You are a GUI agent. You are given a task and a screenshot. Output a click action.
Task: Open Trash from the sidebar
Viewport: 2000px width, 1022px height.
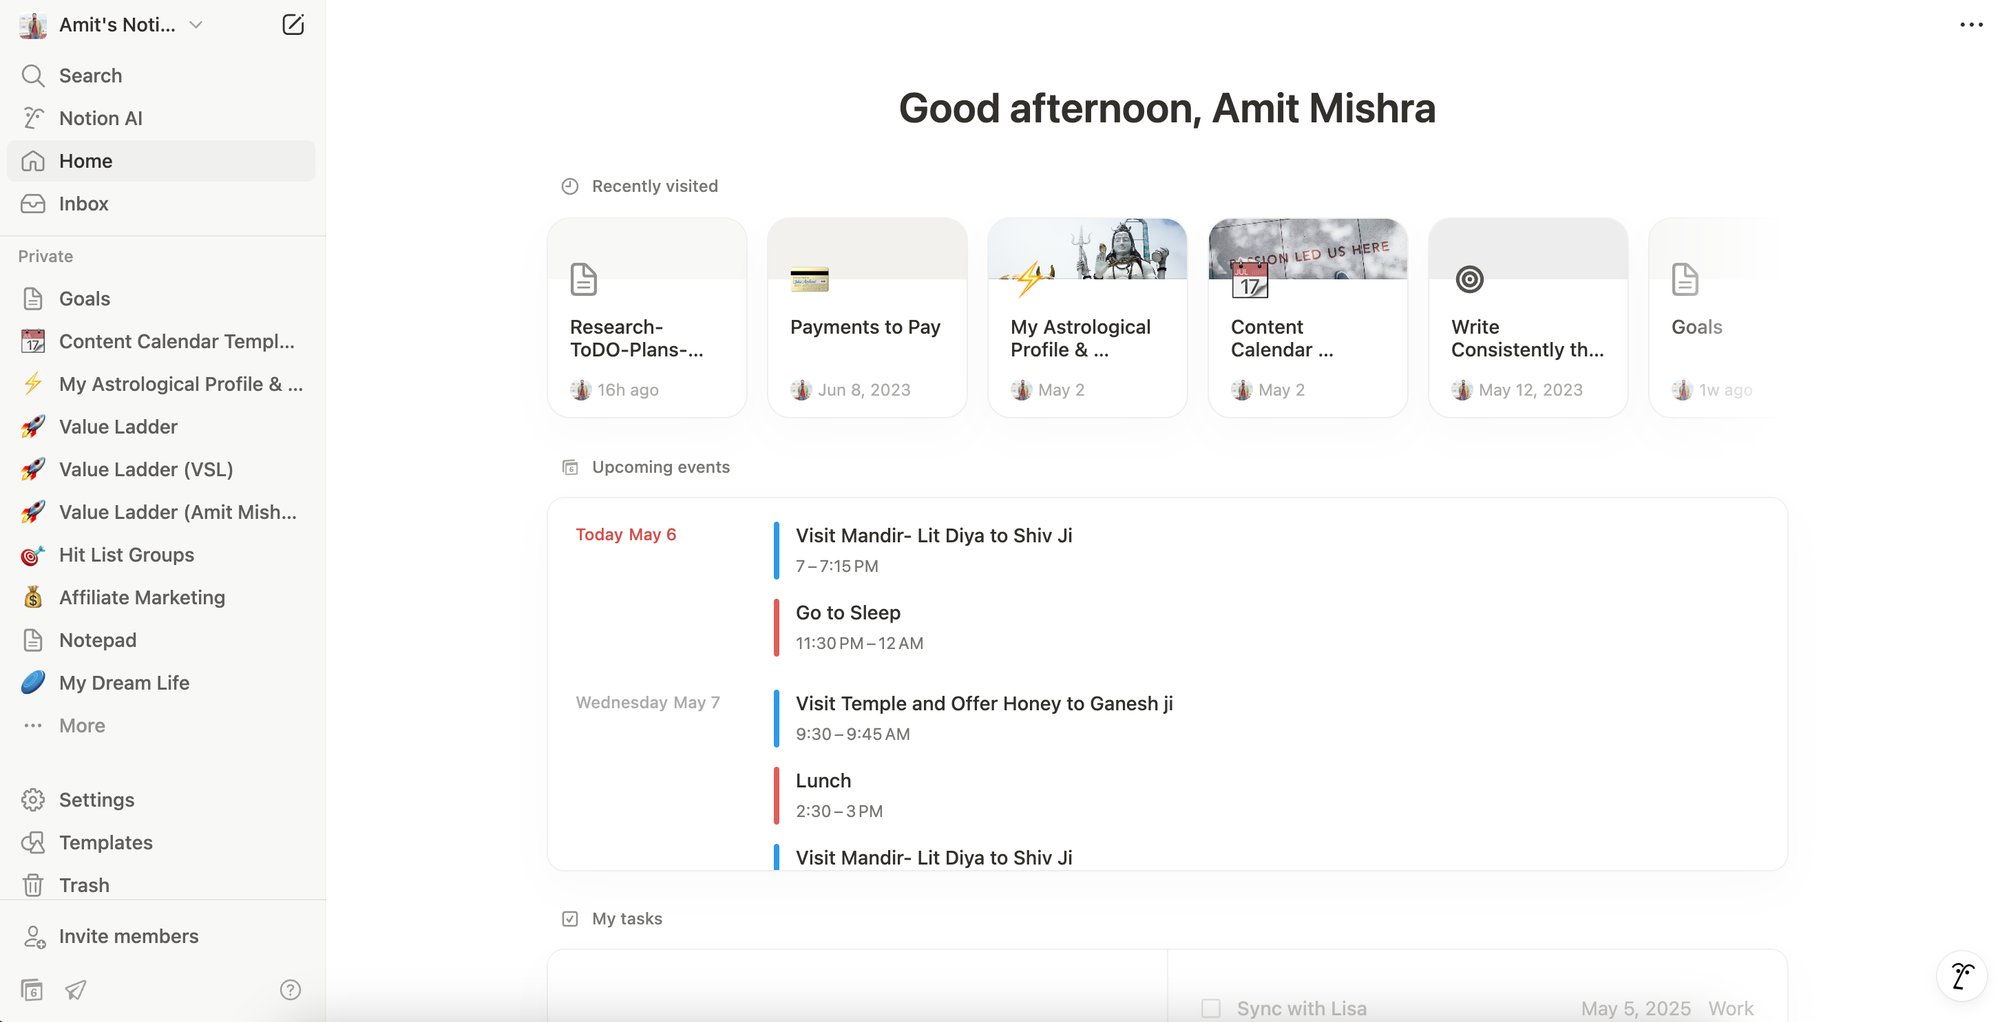pos(84,885)
